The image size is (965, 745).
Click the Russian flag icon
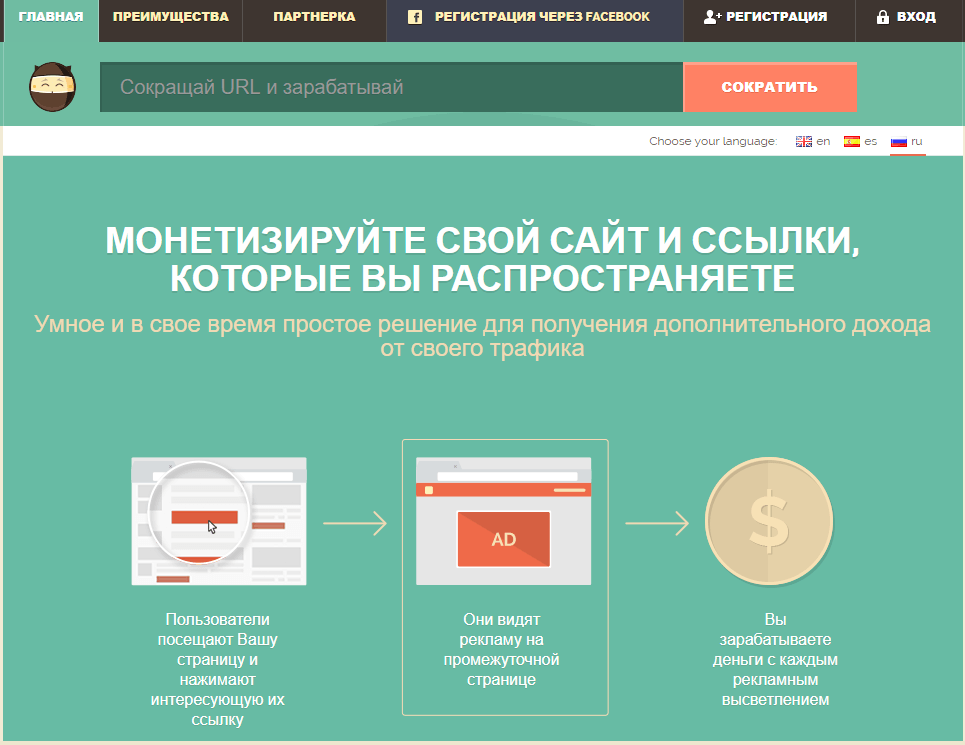tap(898, 142)
